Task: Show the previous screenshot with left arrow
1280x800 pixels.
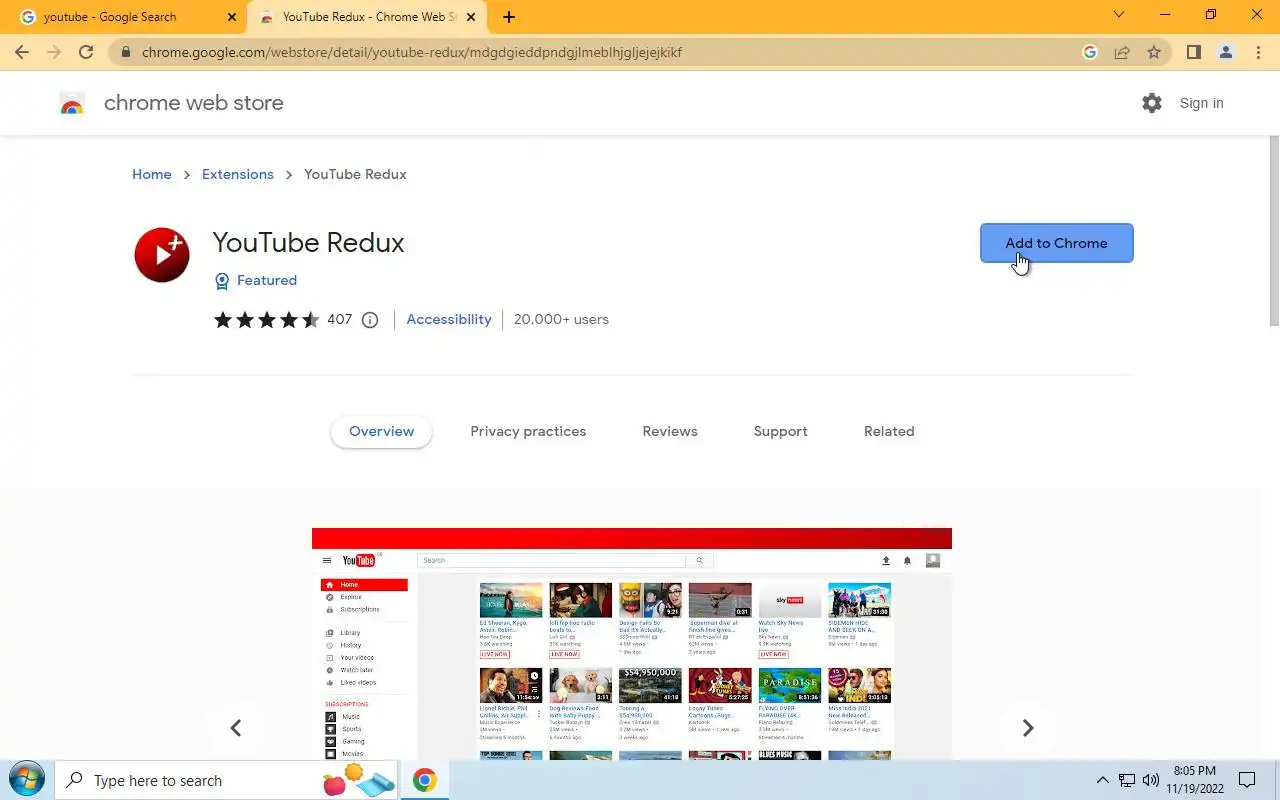Action: point(236,728)
